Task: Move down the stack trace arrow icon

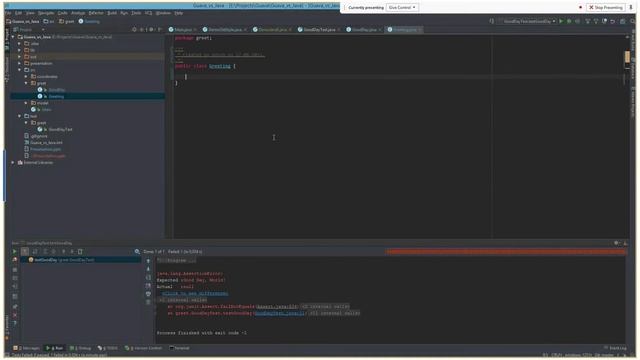Action: 148,269
